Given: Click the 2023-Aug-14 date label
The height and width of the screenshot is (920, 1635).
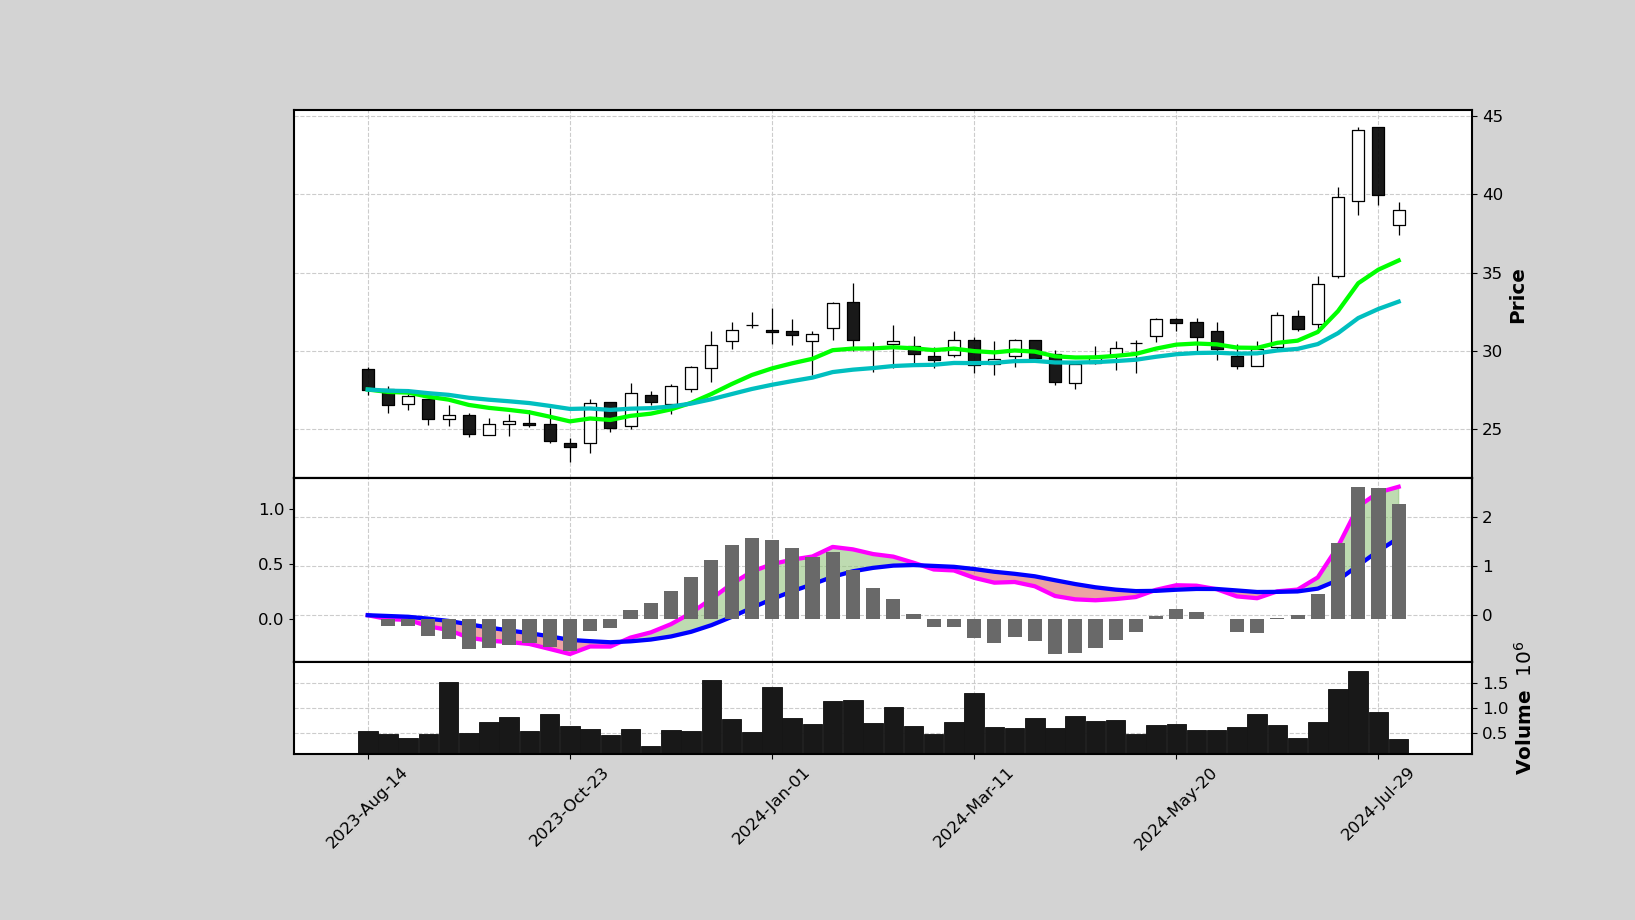Looking at the screenshot, I should (x=367, y=808).
